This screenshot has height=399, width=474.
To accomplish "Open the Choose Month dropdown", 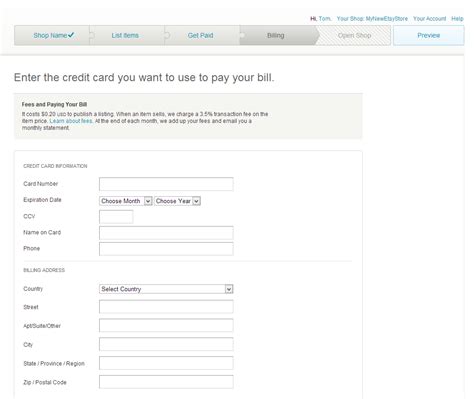I will (126, 201).
